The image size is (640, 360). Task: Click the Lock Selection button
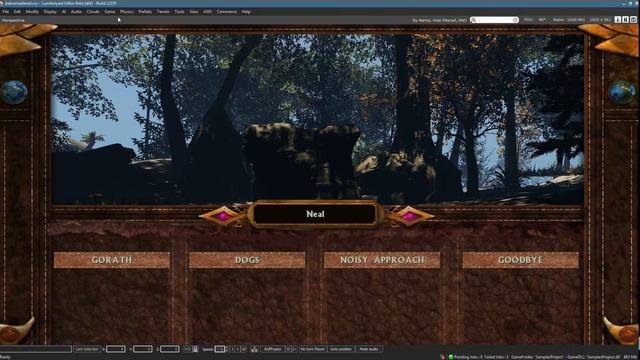[x=87, y=349]
